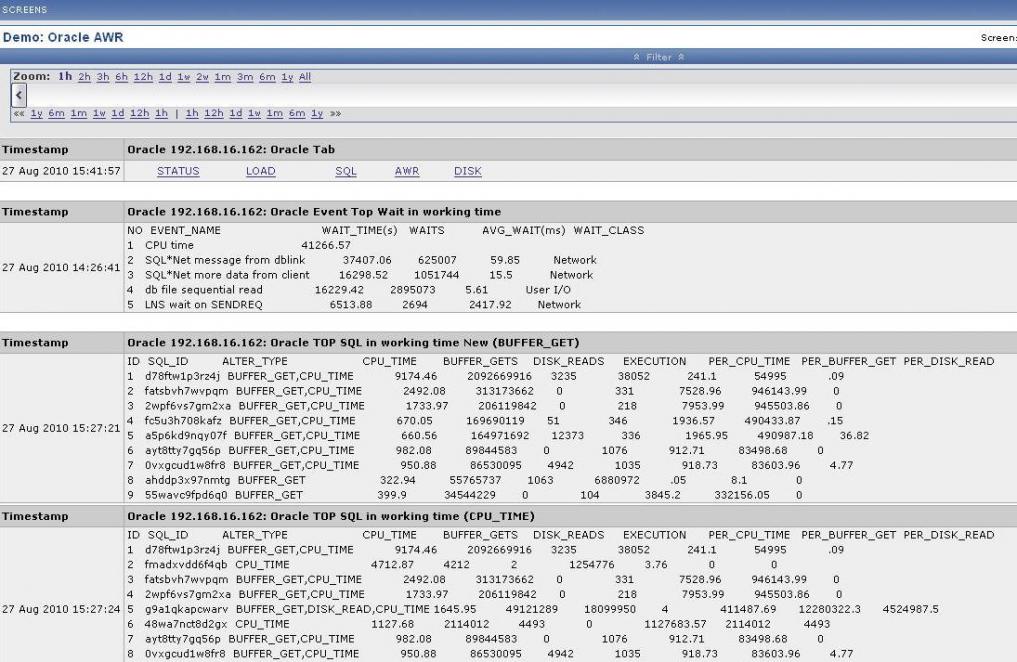Click timestamp '27 Aug 2010 14:26:41'
The width and height of the screenshot is (1017, 662).
click(62, 267)
